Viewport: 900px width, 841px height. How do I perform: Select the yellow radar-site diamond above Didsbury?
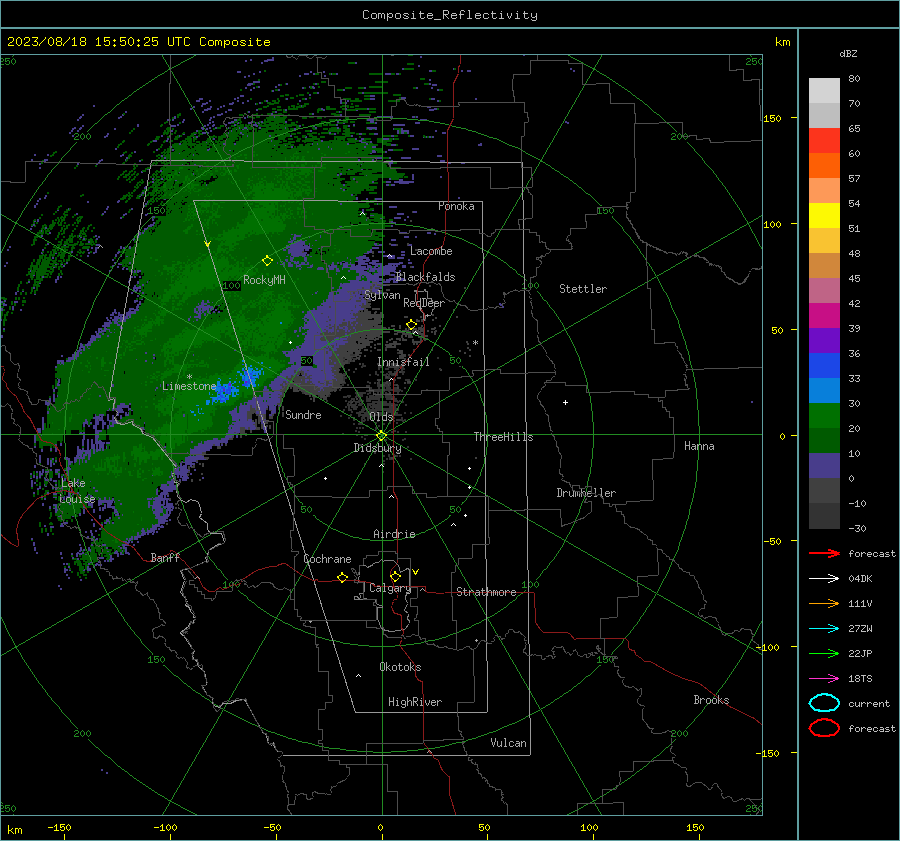[382, 436]
